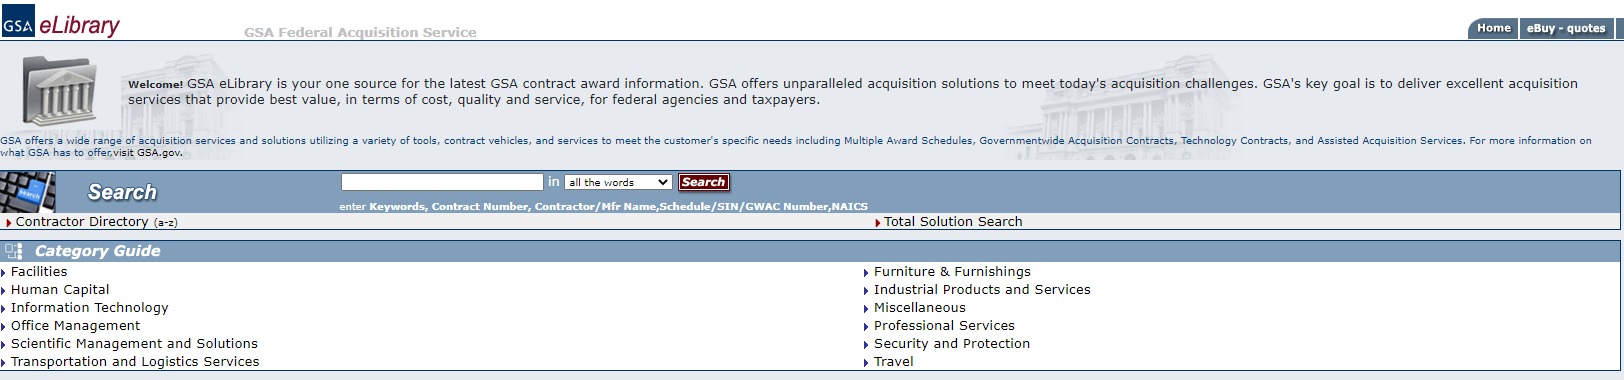Screen dimensions: 1624x380
Task: Click the arrow bullet beside Travel
Action: pos(866,363)
